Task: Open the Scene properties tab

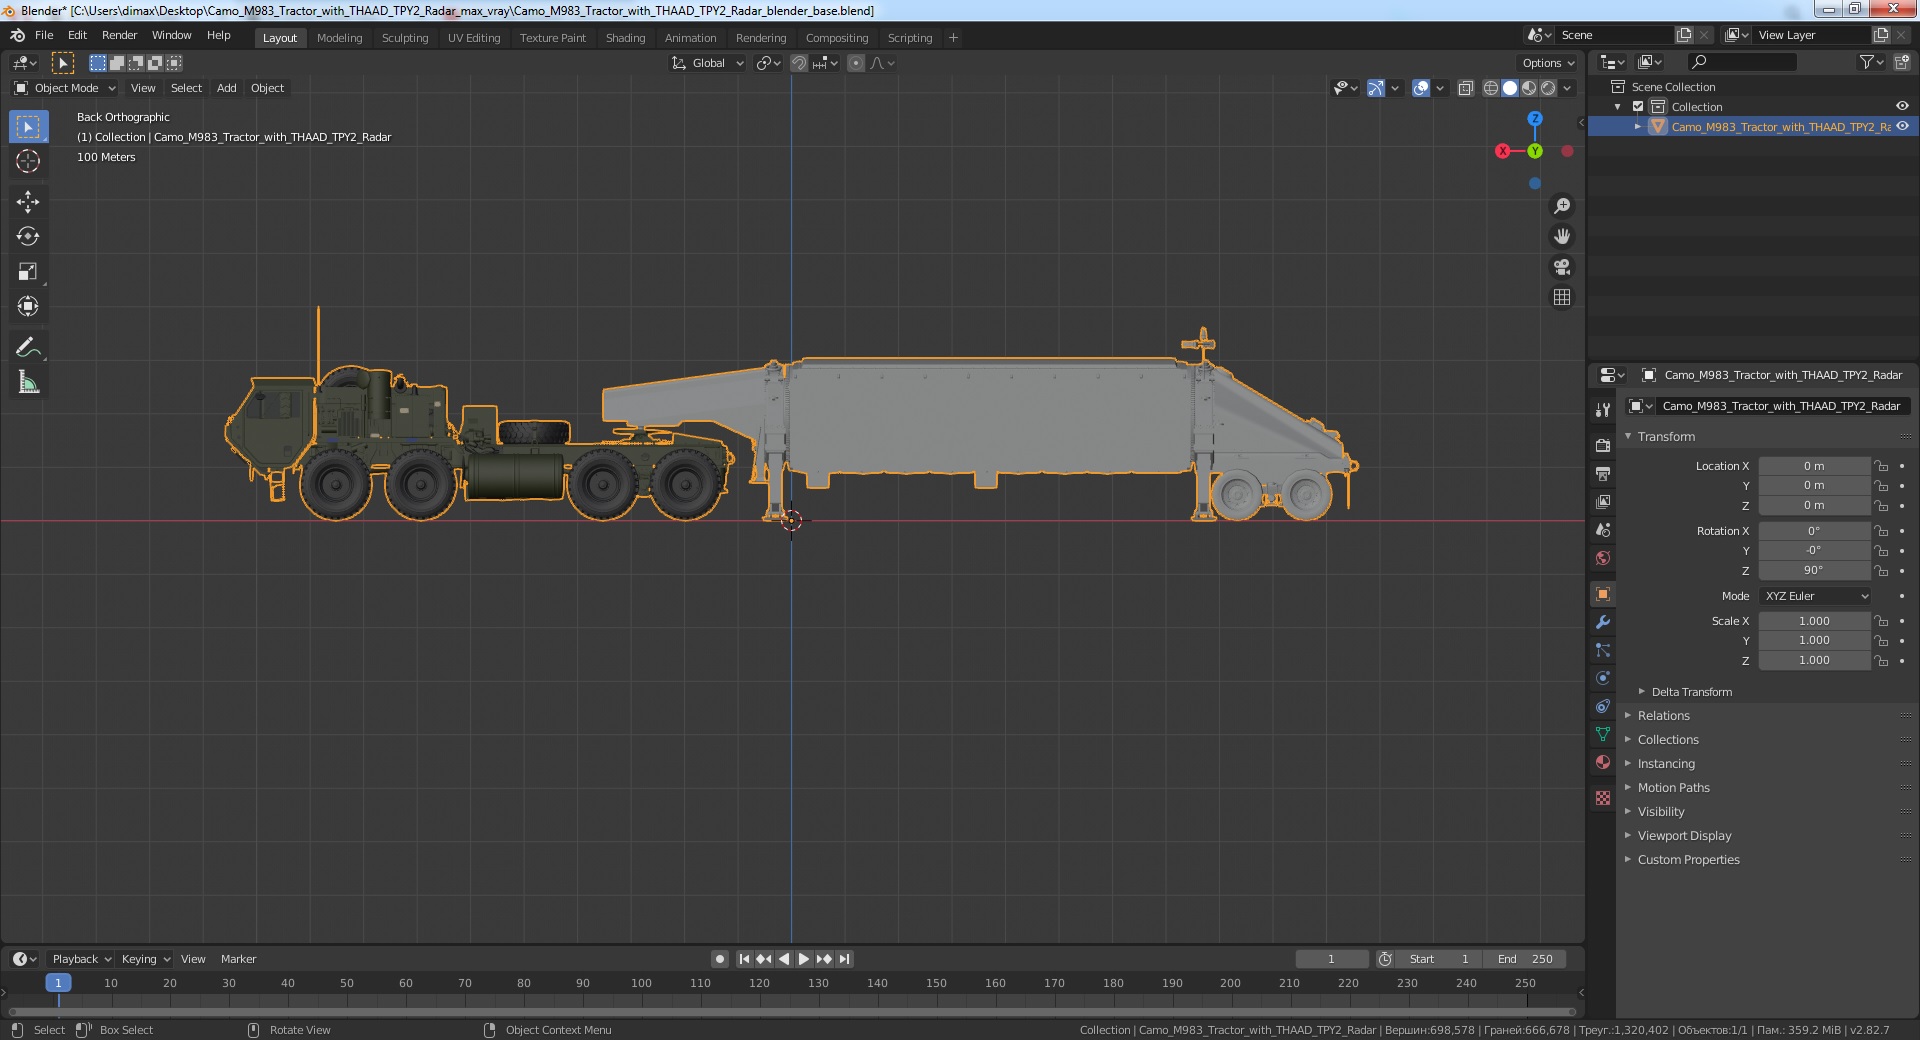Action: 1603,530
